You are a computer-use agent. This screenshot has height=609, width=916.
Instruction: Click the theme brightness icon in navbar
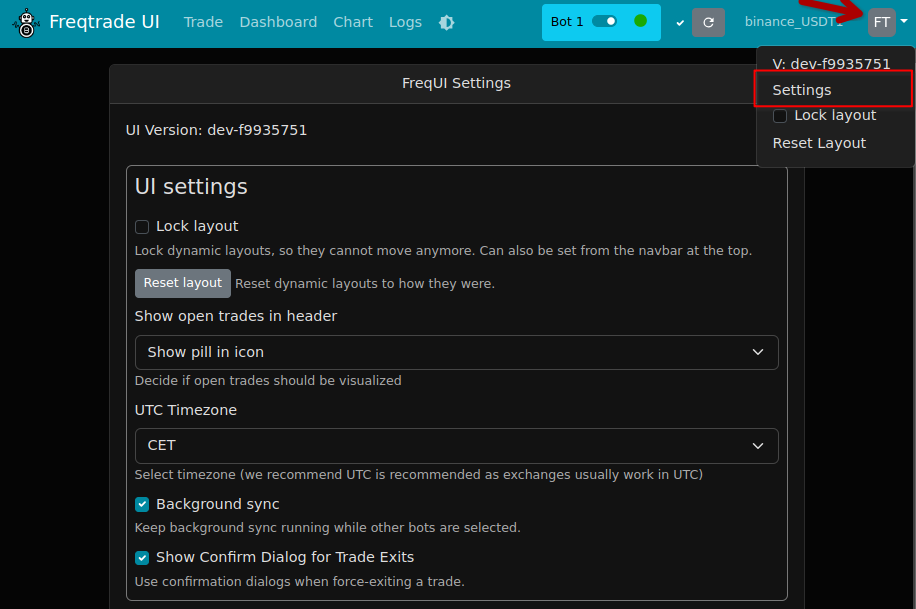click(x=446, y=22)
